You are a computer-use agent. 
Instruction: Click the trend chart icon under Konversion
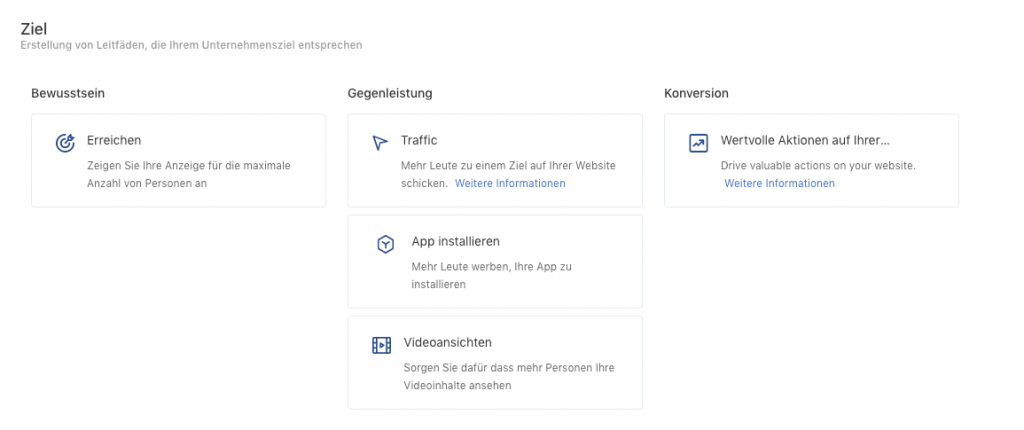click(x=698, y=143)
